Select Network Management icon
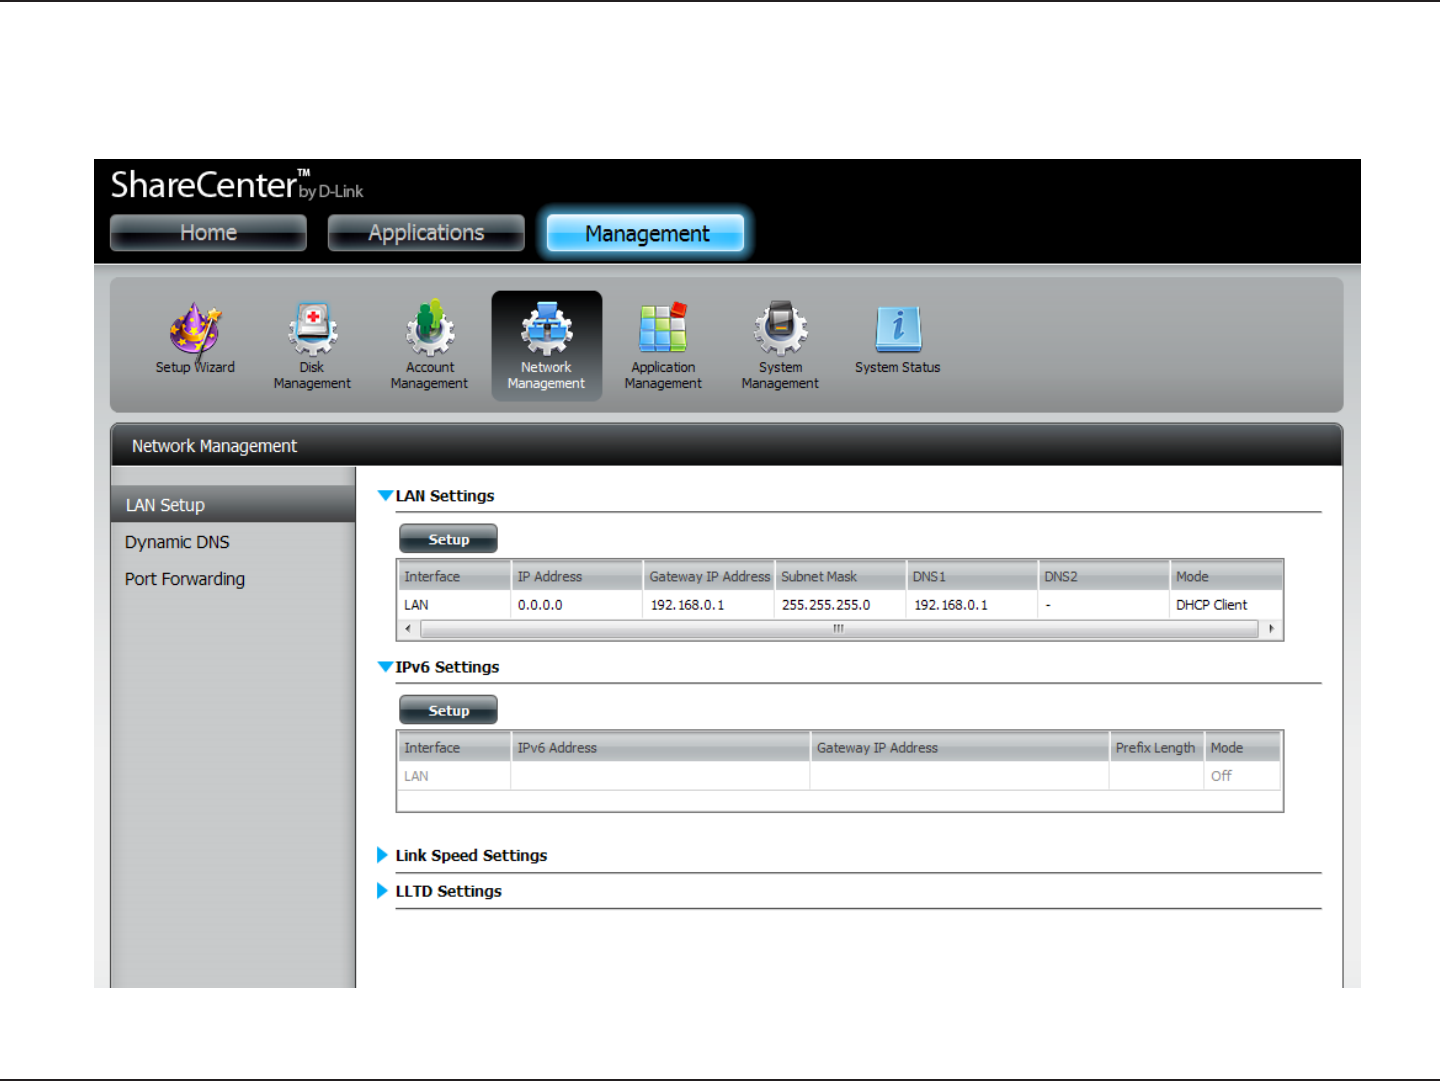 point(546,346)
